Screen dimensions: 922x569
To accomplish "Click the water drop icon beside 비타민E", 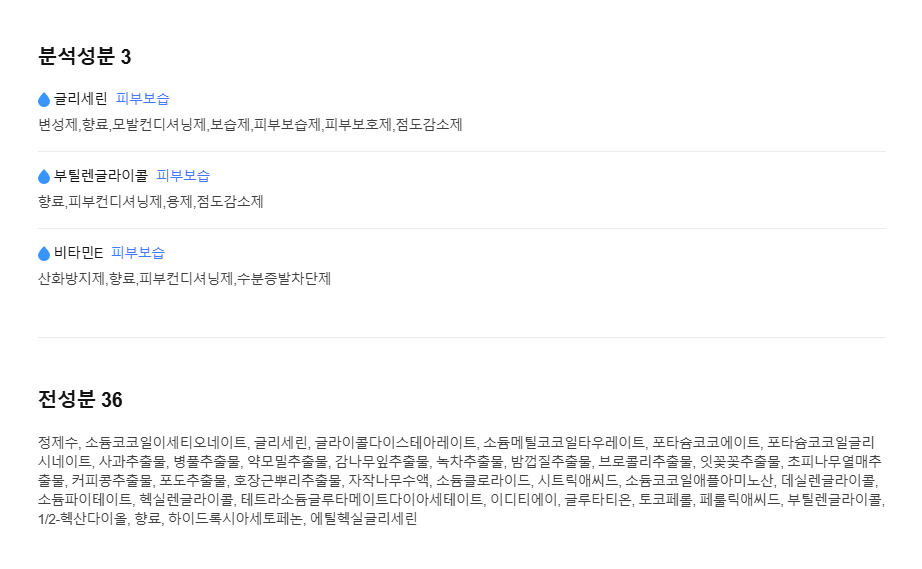I will tap(44, 253).
